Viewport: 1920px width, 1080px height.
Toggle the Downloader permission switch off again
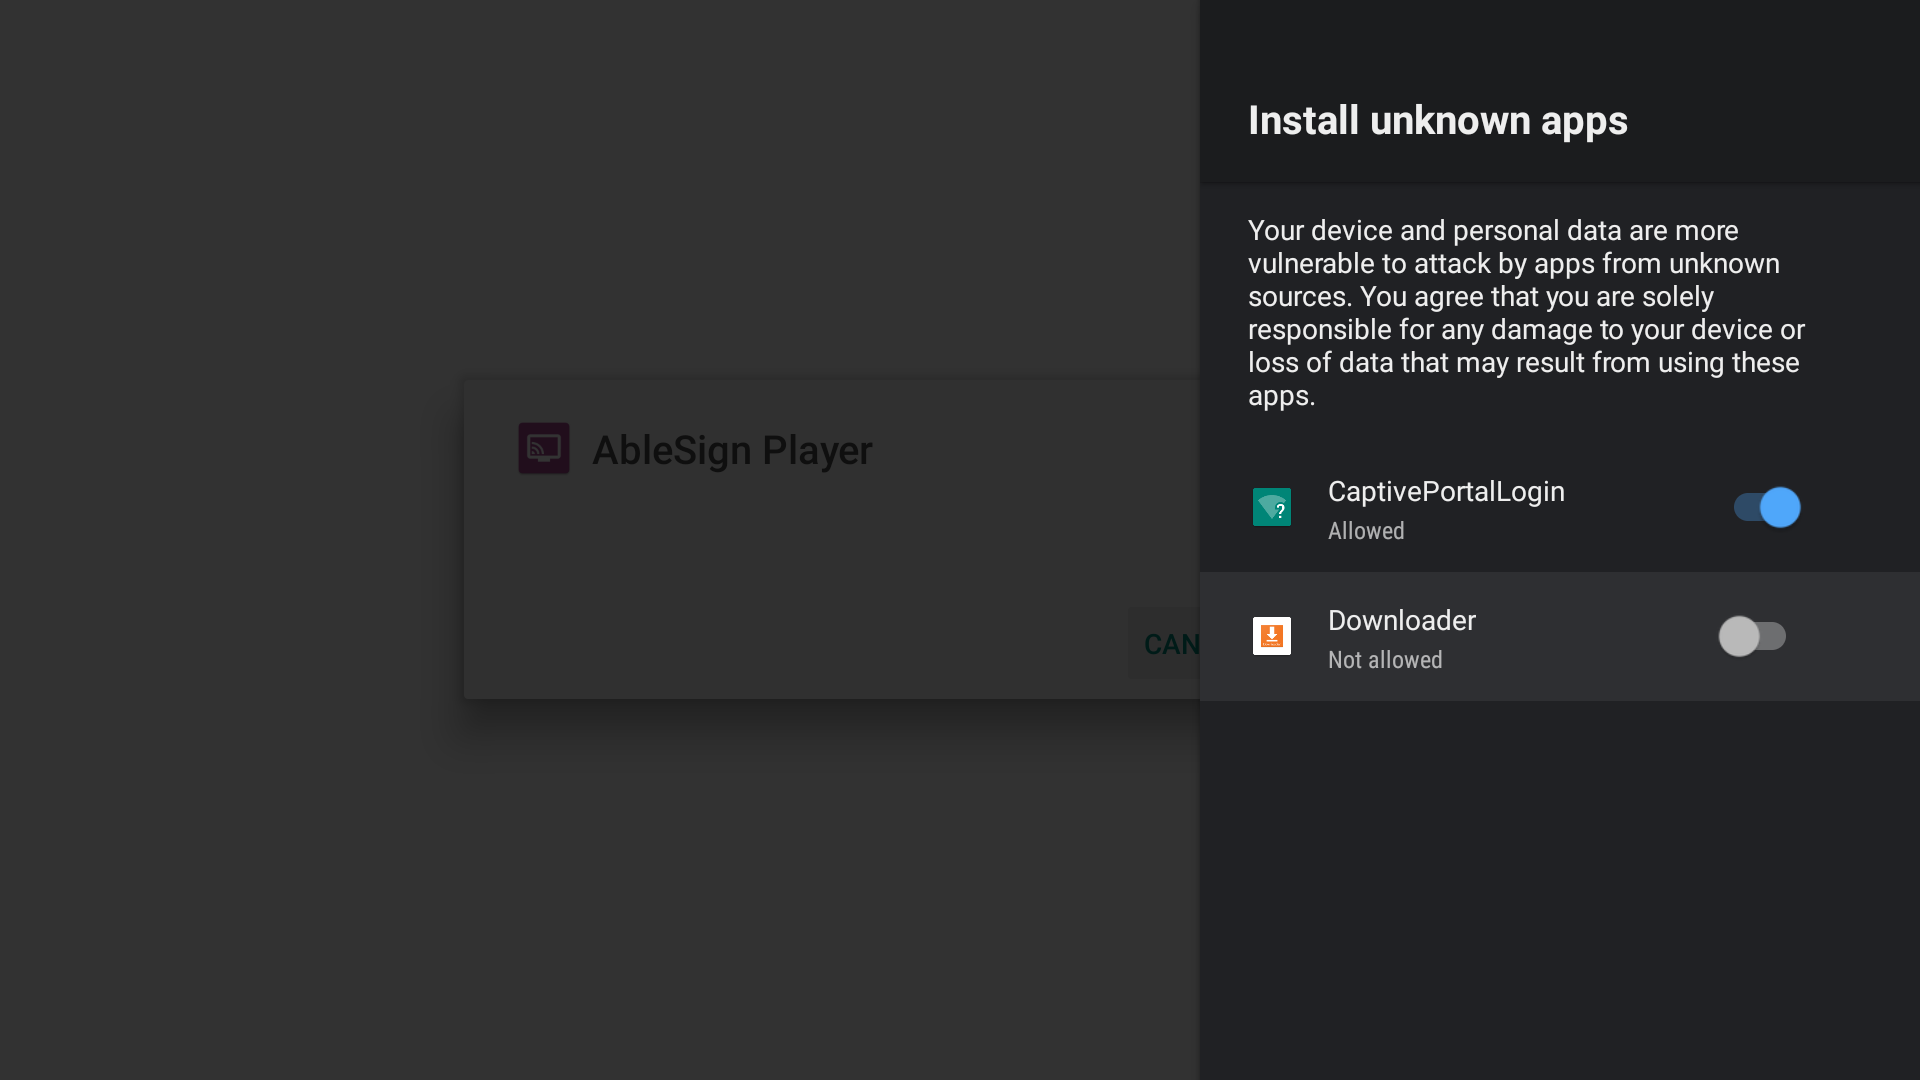point(1755,636)
